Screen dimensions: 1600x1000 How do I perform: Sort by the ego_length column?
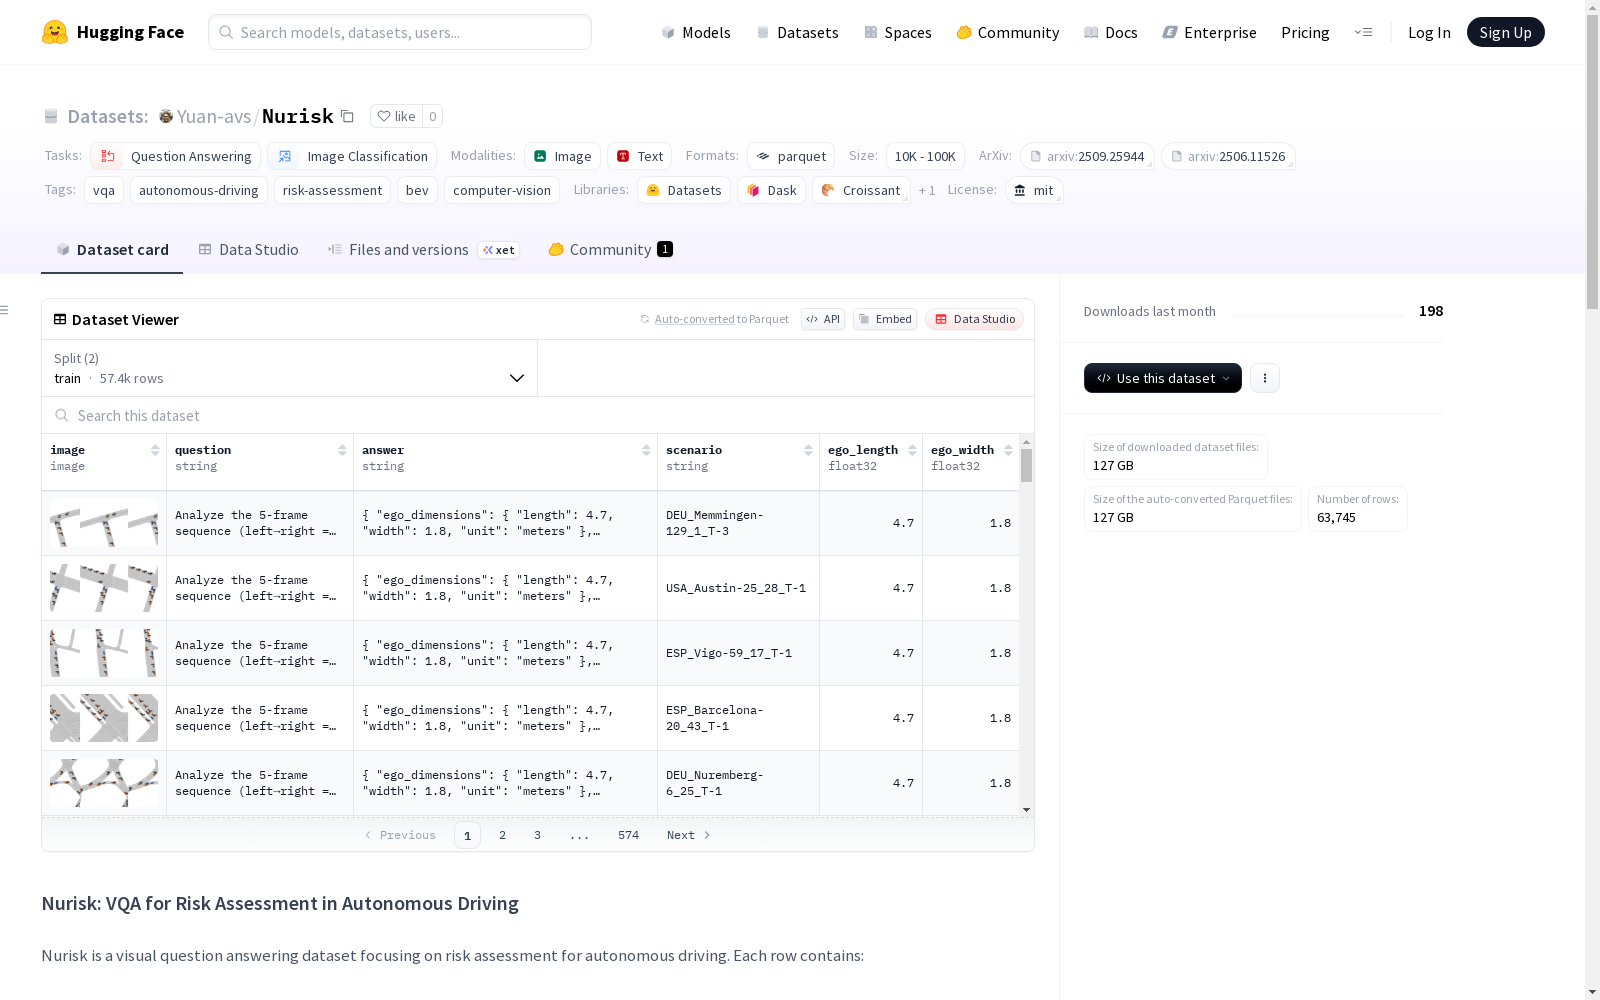[x=912, y=450]
